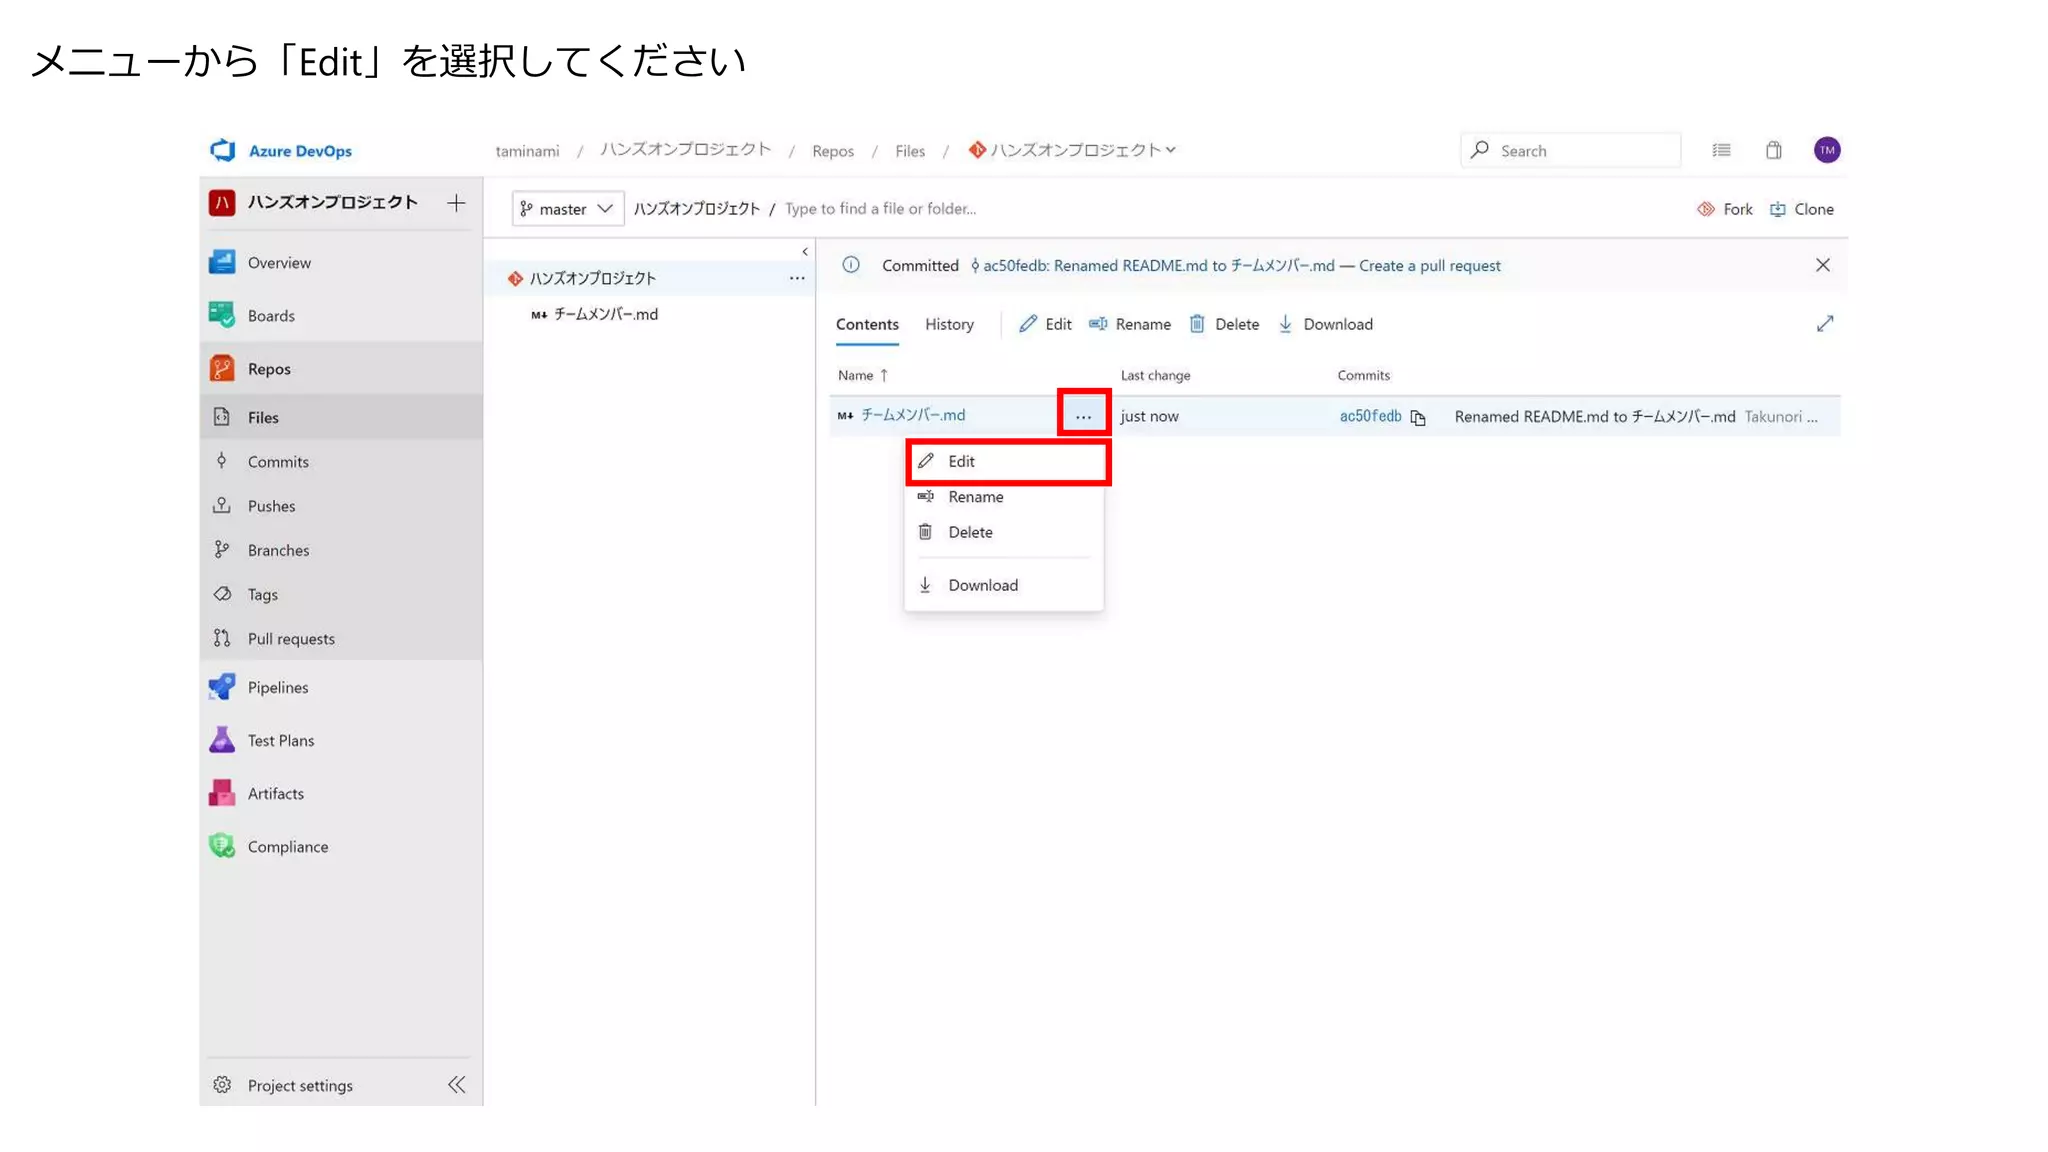This screenshot has height=1152, width=2048.
Task: Open the Contents tab
Action: click(867, 324)
